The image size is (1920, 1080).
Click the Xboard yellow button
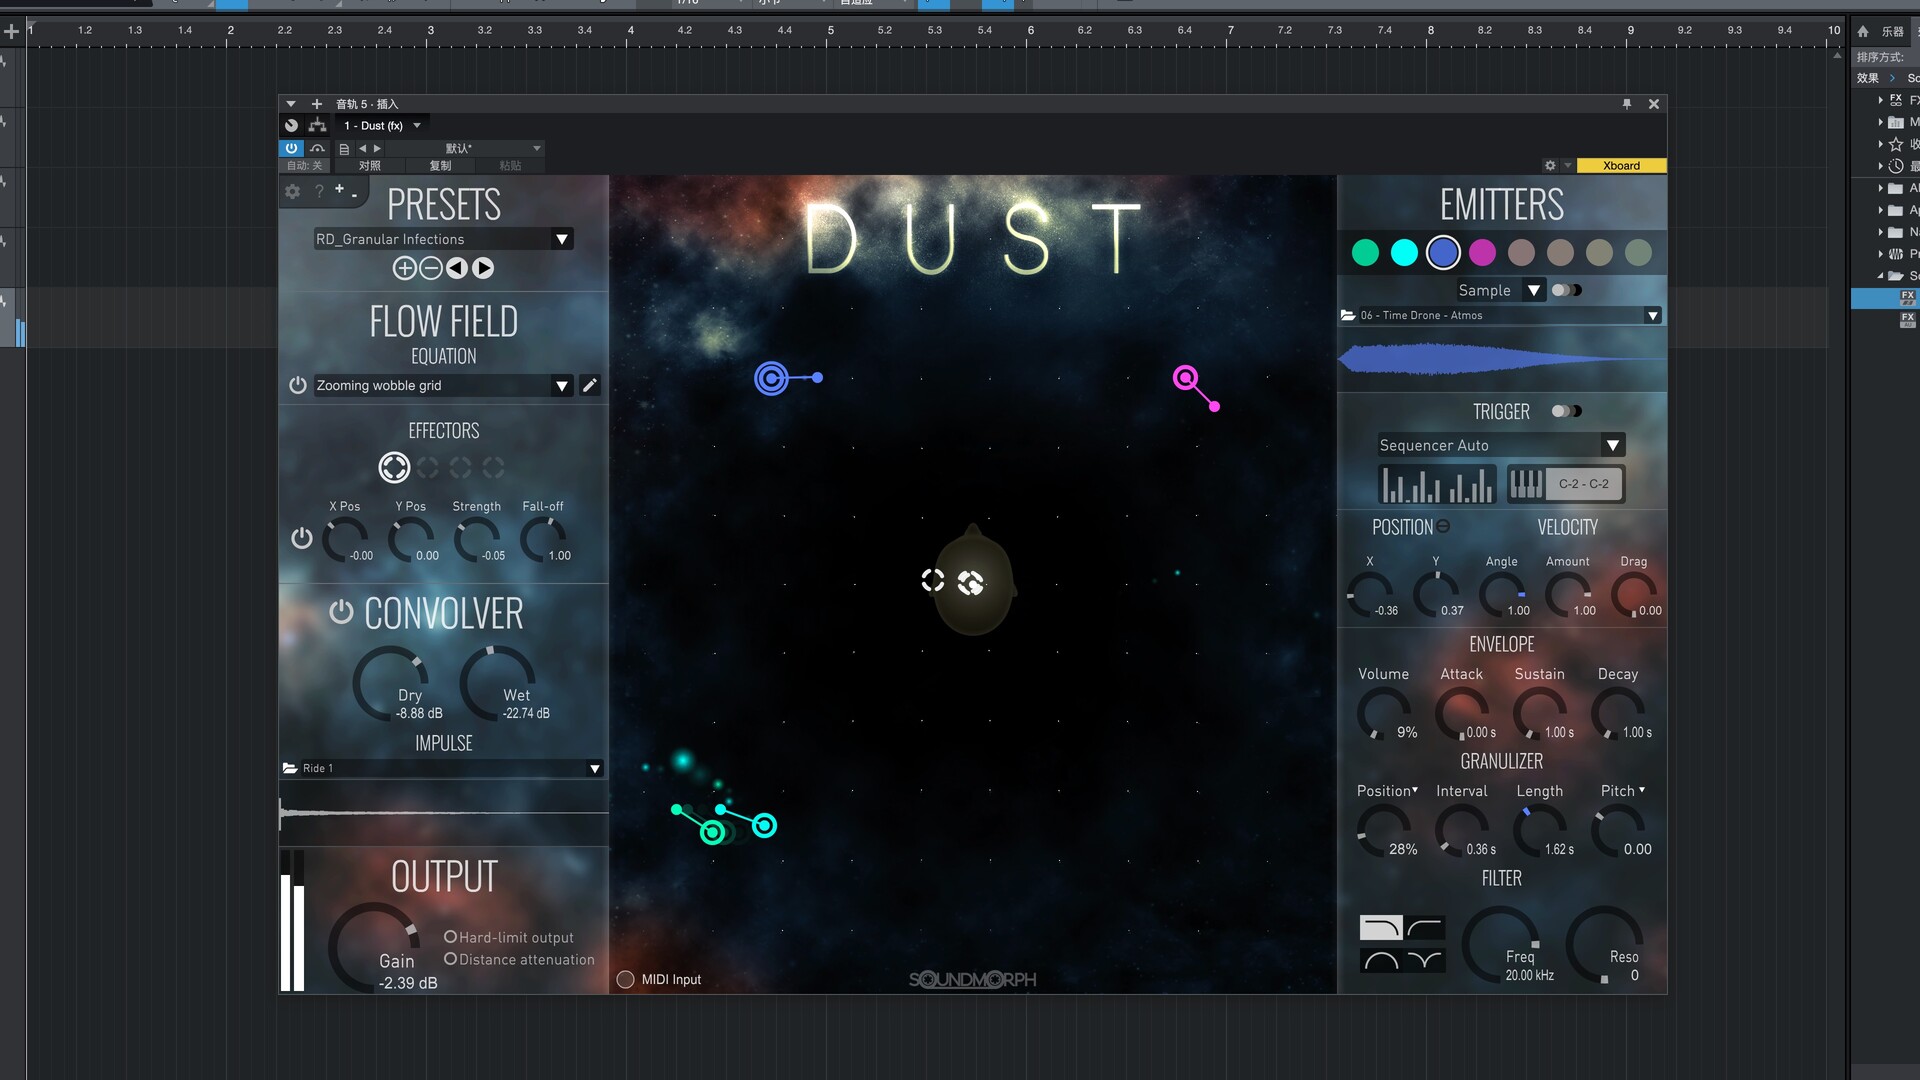coord(1621,165)
